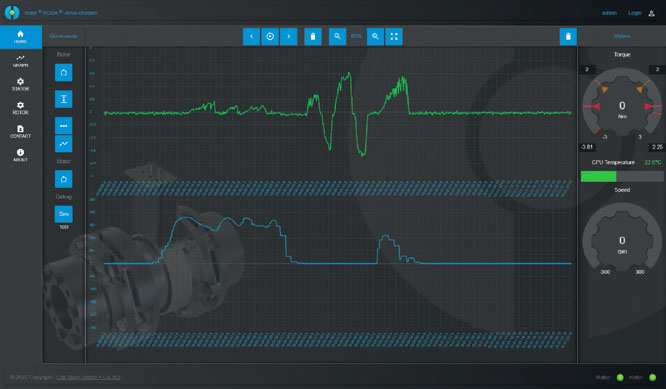Open Rotor settings in sidebar
Screen dimensions: 666x389
20,108
